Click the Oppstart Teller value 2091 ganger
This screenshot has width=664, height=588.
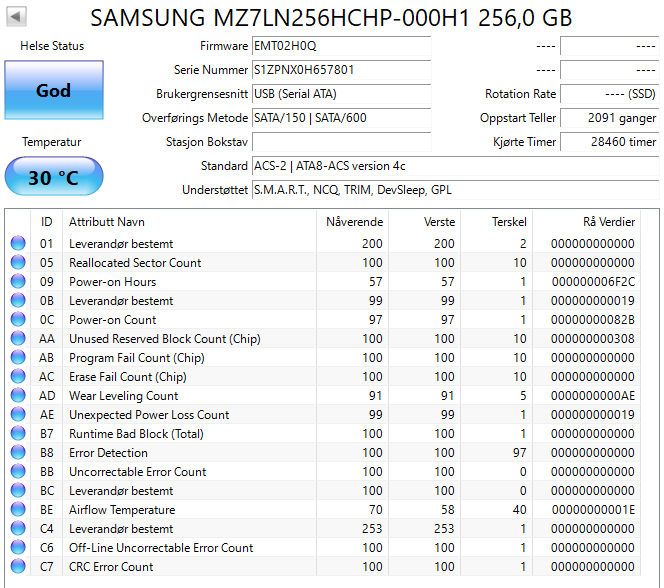[610, 118]
